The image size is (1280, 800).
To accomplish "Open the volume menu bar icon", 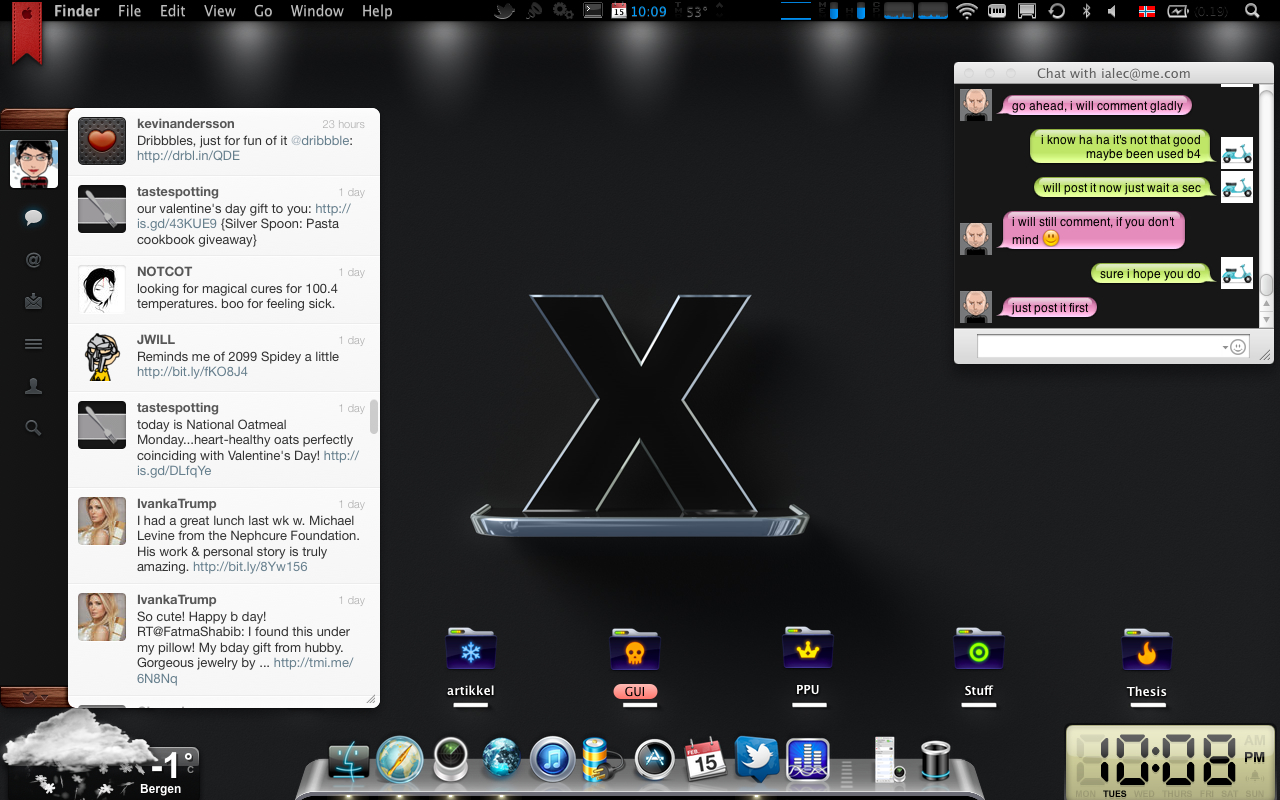I will click(x=1112, y=11).
